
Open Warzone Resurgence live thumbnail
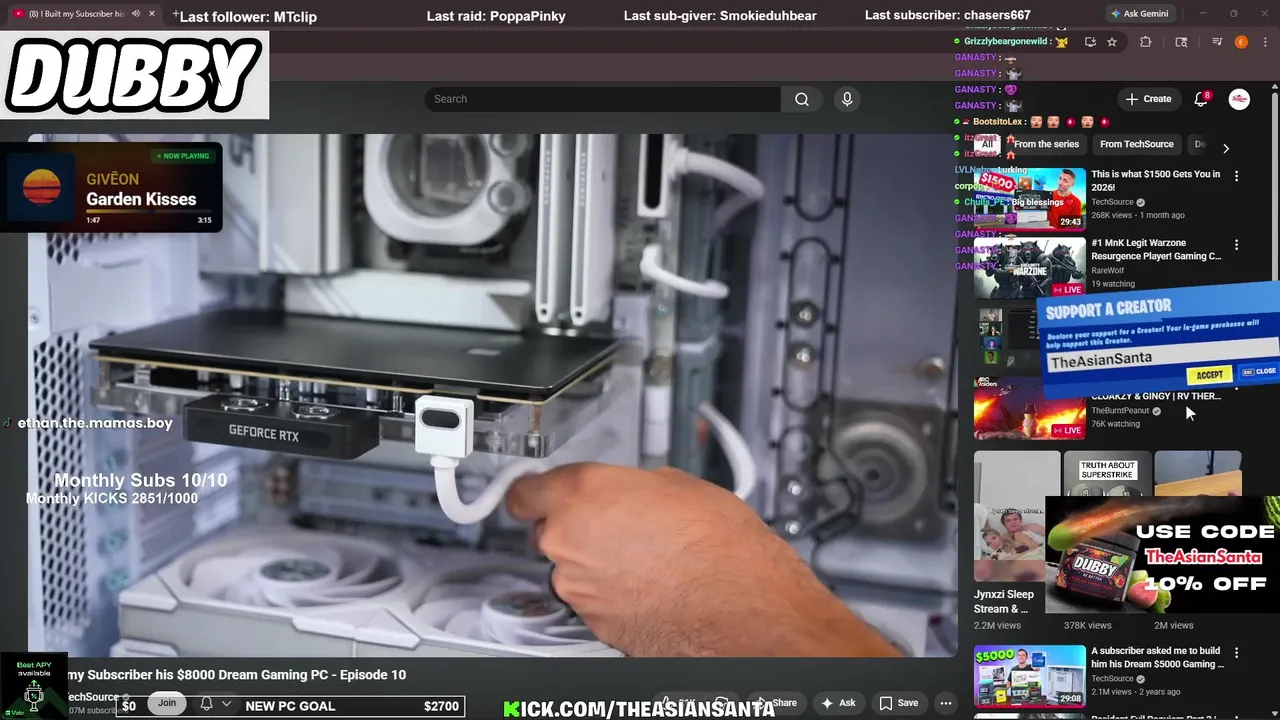tap(1030, 268)
